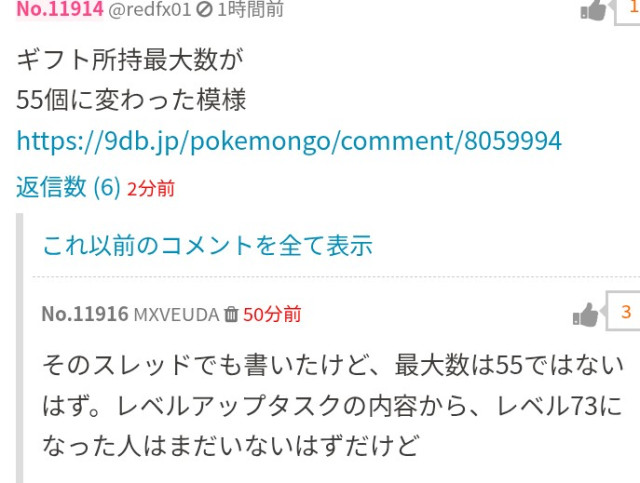Screen dimensions: 640x483
Task: Show all earlier comments (これ以前のコメントを全て表示)
Action: (208, 245)
